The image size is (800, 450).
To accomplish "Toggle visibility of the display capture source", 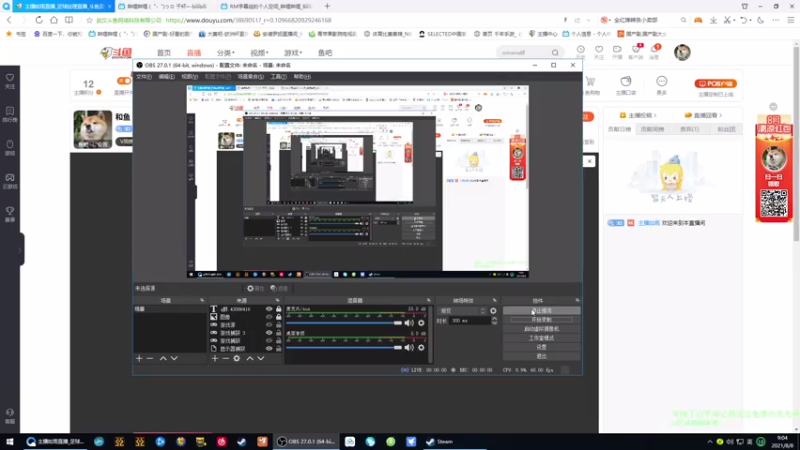I will (269, 349).
